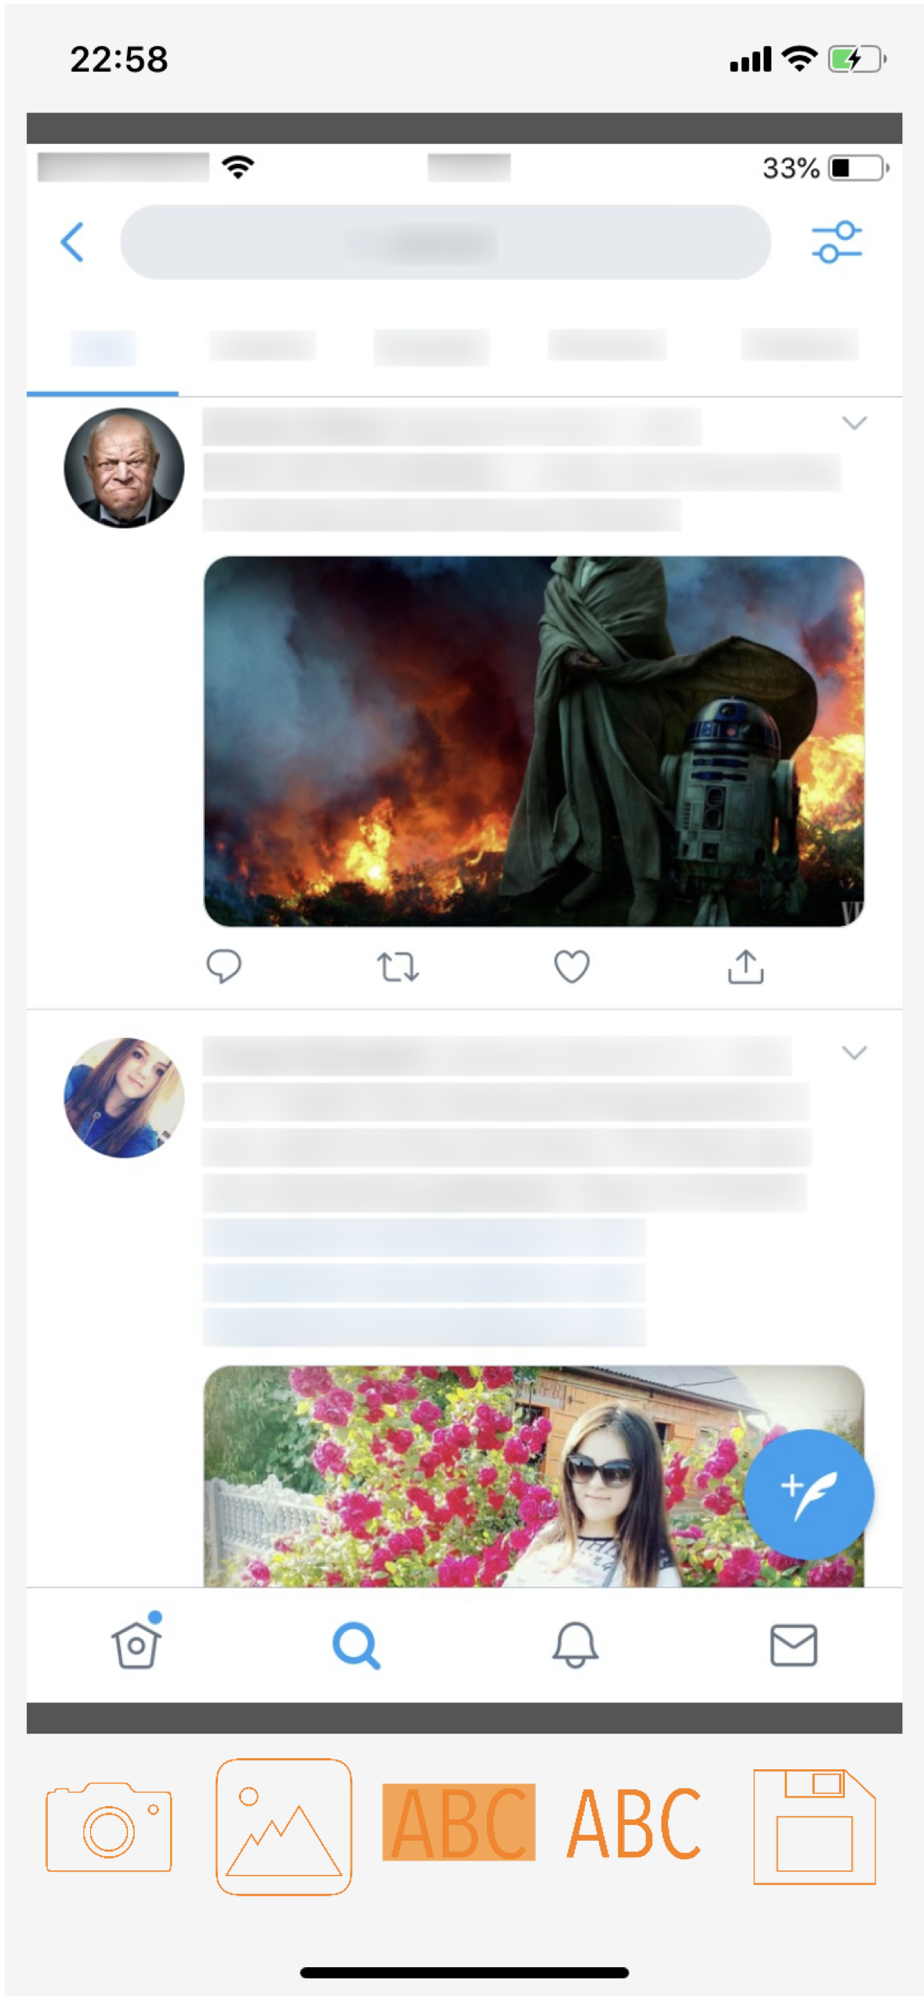This screenshot has width=924, height=2000.
Task: Open search filter settings icon
Action: click(x=837, y=242)
